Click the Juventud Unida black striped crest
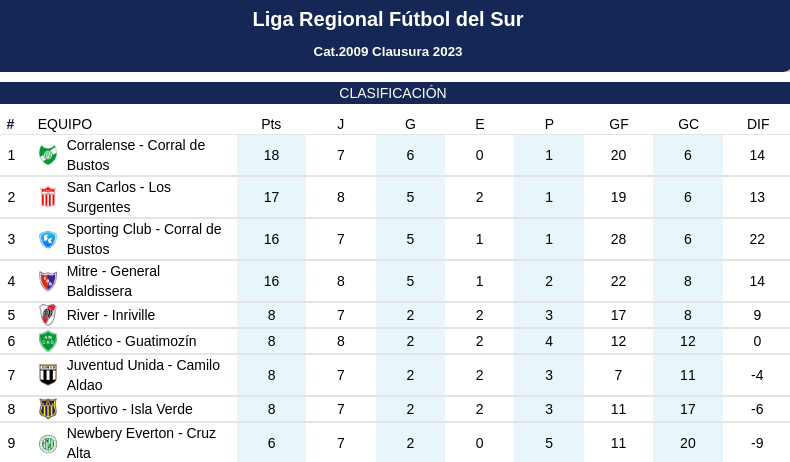Image resolution: width=790 pixels, height=462 pixels. (x=48, y=375)
